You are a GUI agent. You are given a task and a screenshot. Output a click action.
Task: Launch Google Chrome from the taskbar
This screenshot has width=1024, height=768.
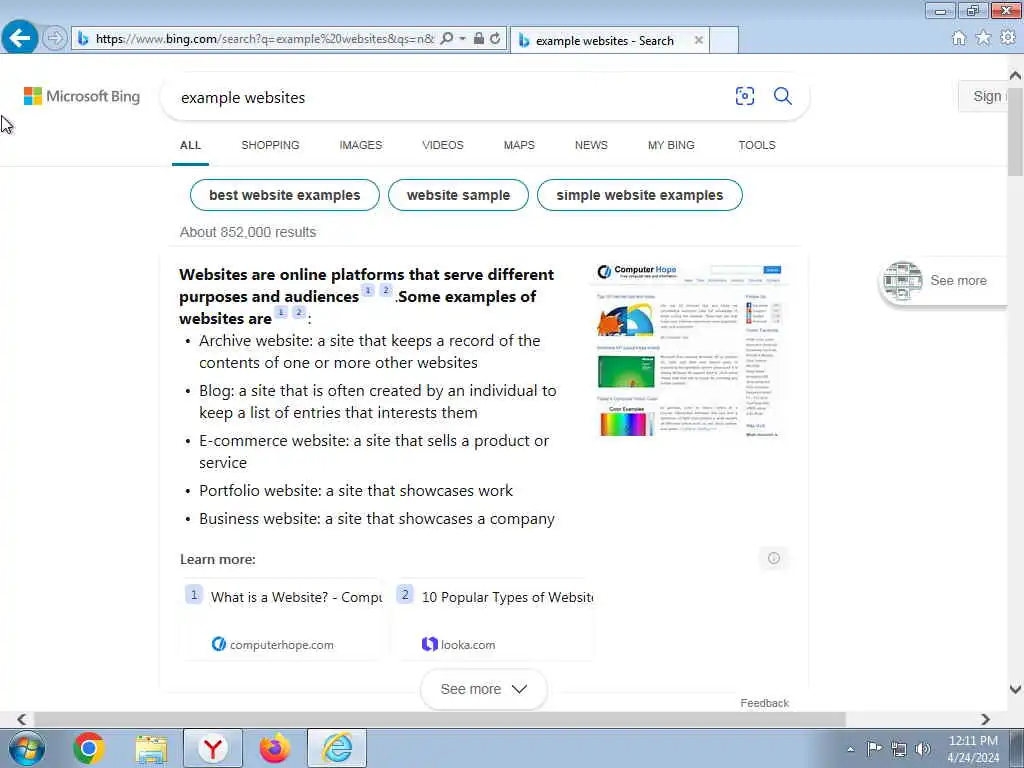(89, 748)
